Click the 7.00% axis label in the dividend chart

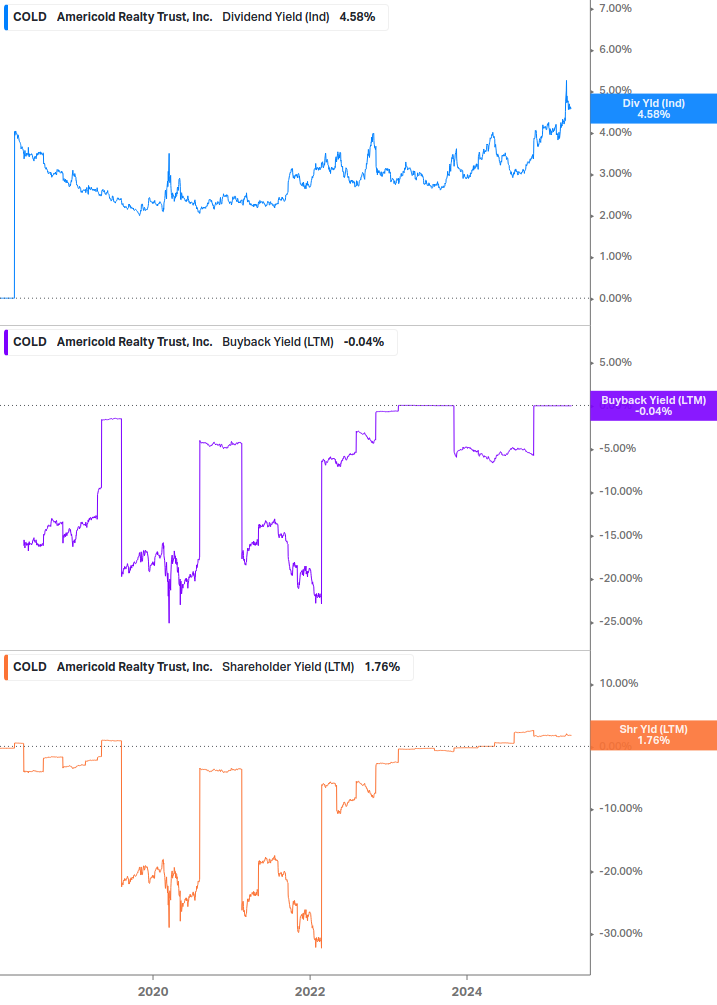(615, 8)
